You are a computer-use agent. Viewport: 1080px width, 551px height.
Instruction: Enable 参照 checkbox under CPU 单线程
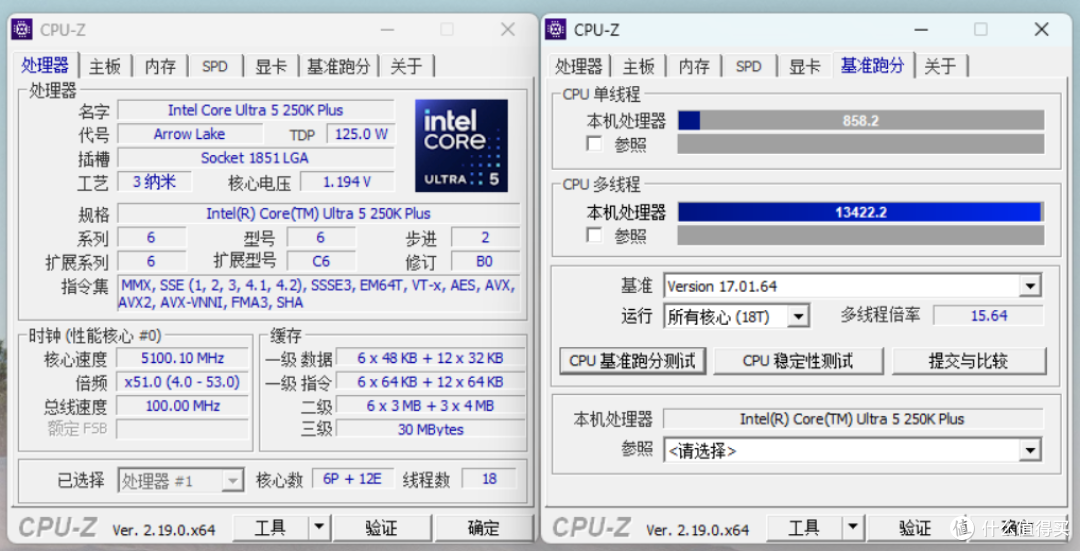click(x=594, y=144)
